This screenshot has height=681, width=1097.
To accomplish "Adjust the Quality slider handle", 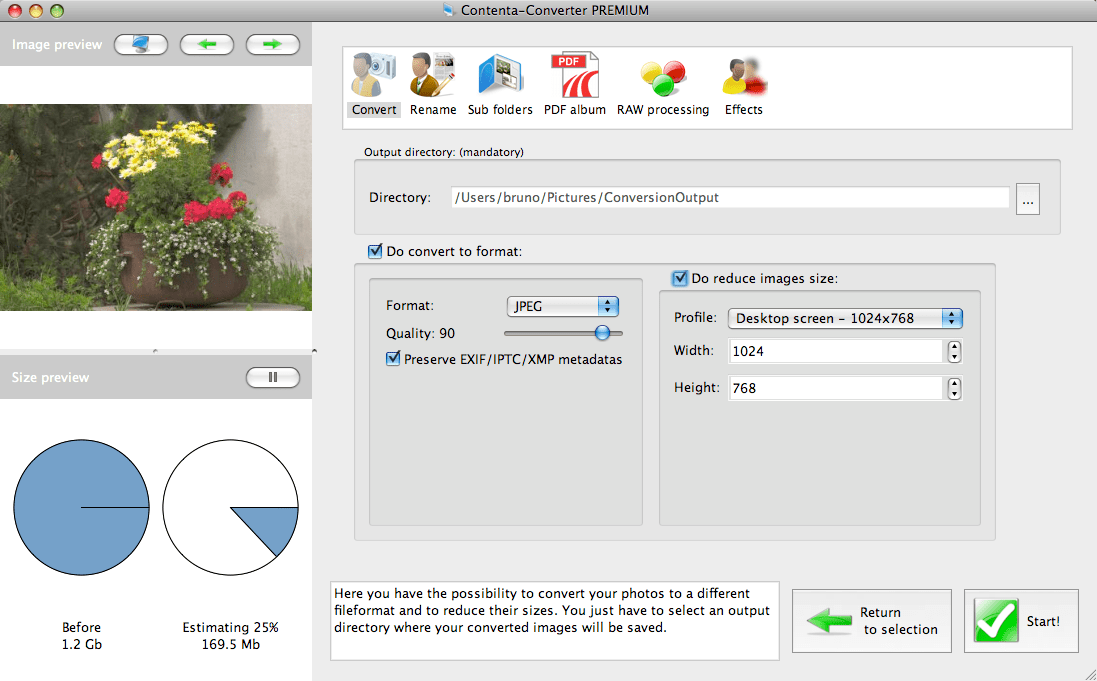I will (x=602, y=333).
